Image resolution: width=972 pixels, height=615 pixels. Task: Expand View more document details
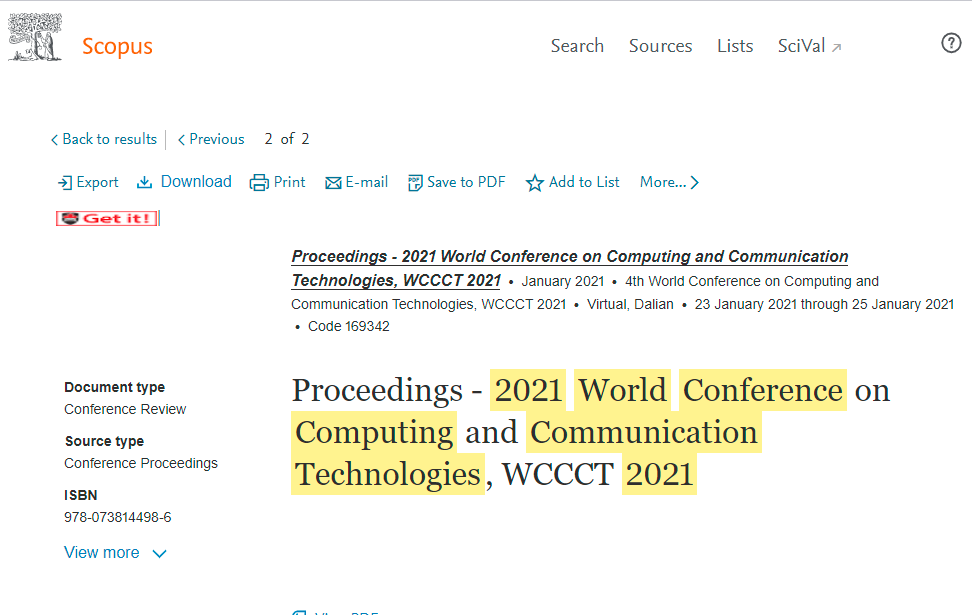pyautogui.click(x=115, y=553)
